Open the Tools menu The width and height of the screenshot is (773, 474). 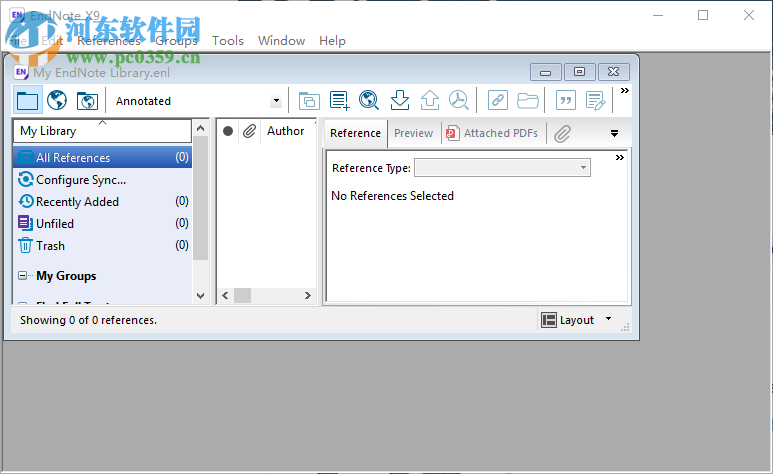tap(228, 41)
